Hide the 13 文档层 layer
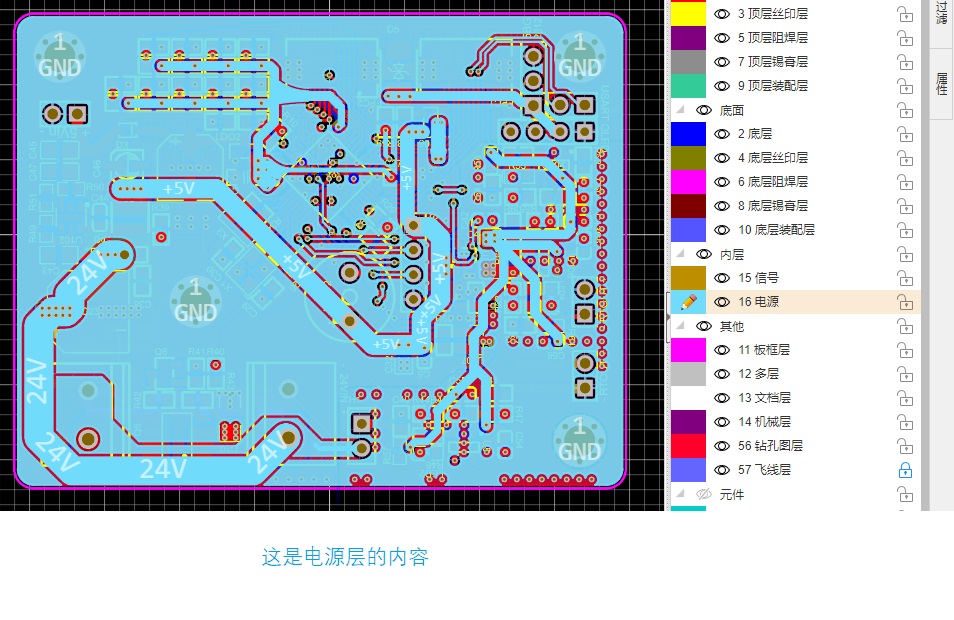This screenshot has width=954, height=620. (722, 398)
